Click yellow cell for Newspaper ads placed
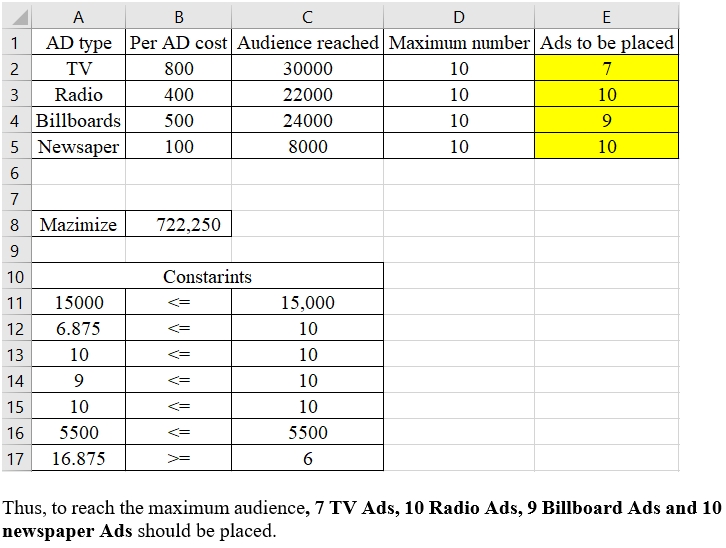 (x=607, y=146)
